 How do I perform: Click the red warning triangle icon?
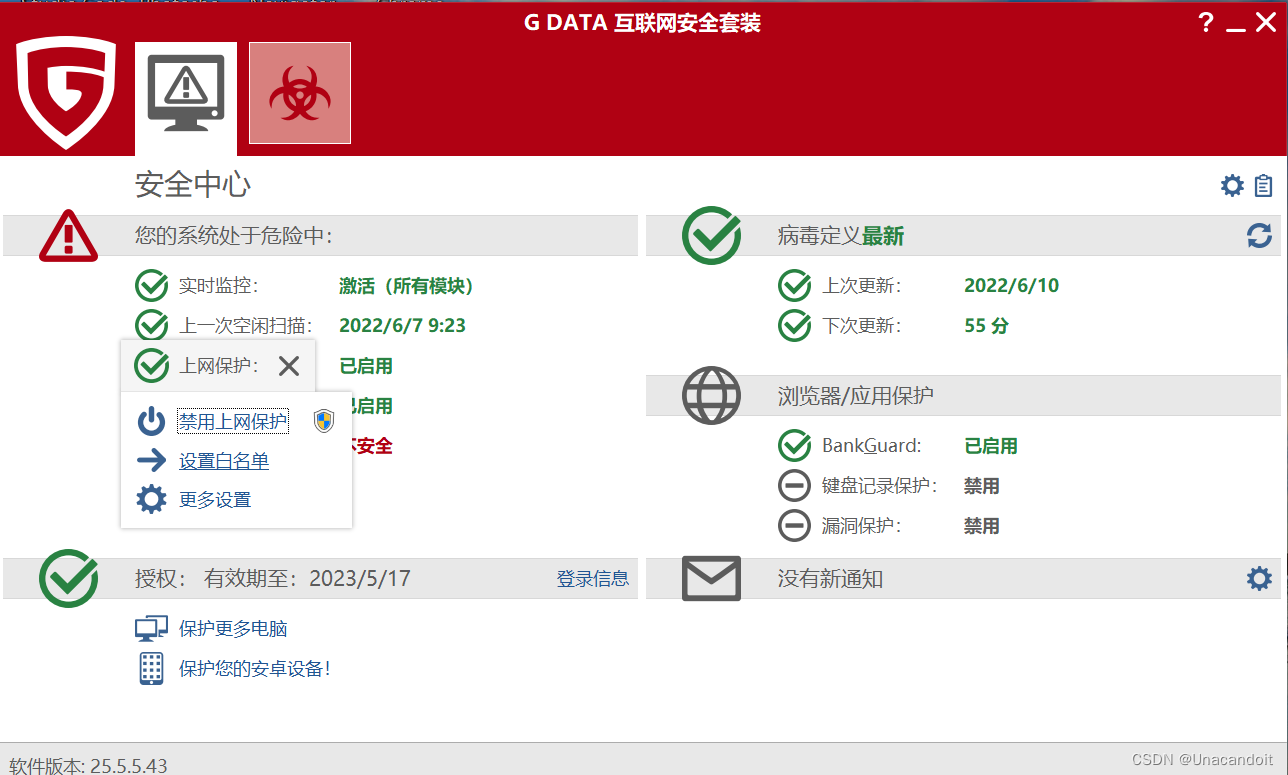tap(68, 236)
